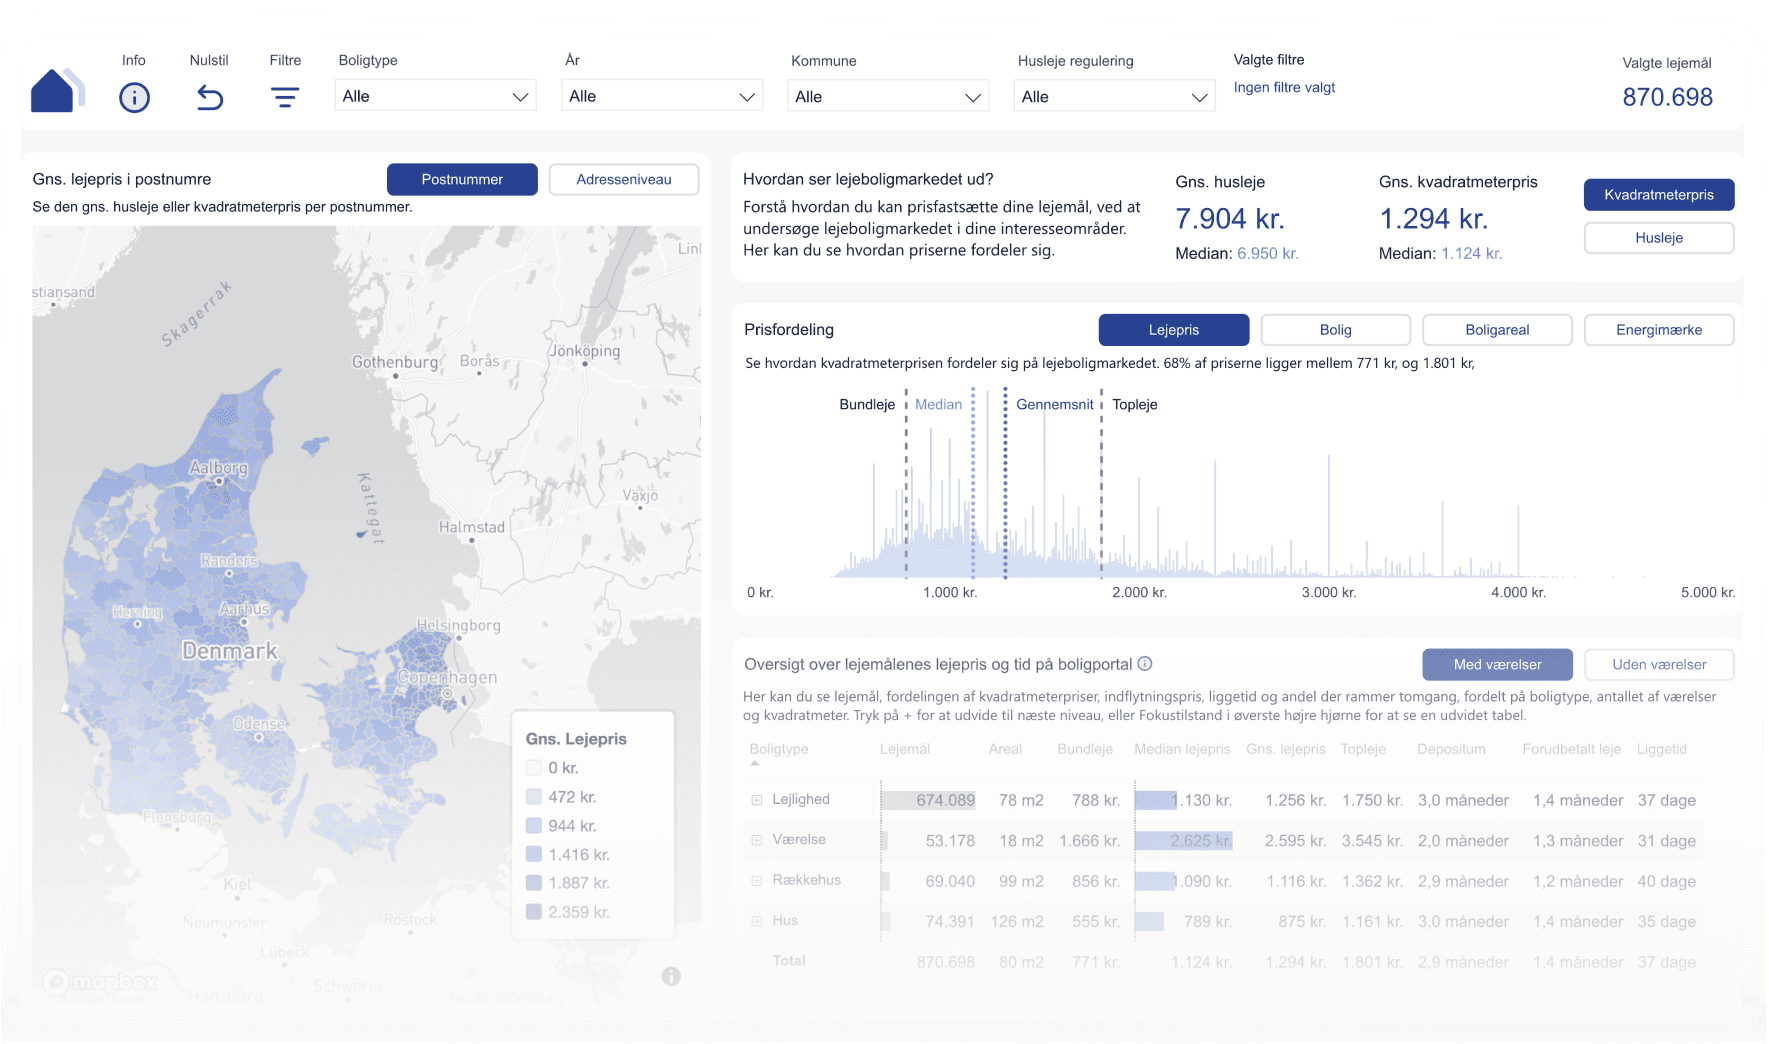Click the Median lejepris column header

[x=1182, y=749]
